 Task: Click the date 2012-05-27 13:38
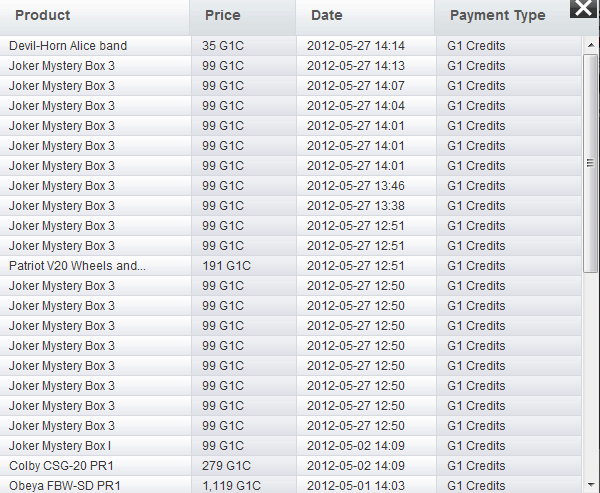[356, 206]
